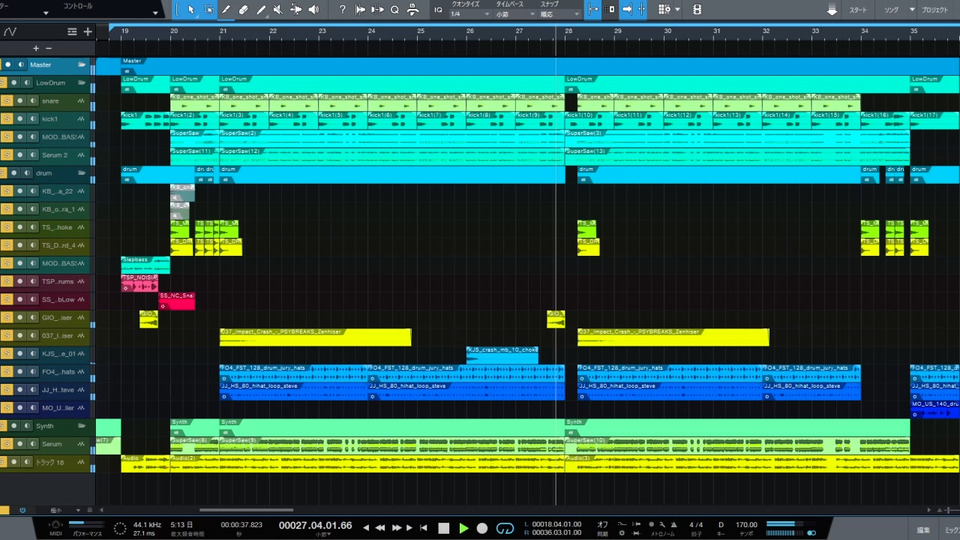Click the question mark help icon
960x540 pixels.
click(x=343, y=9)
